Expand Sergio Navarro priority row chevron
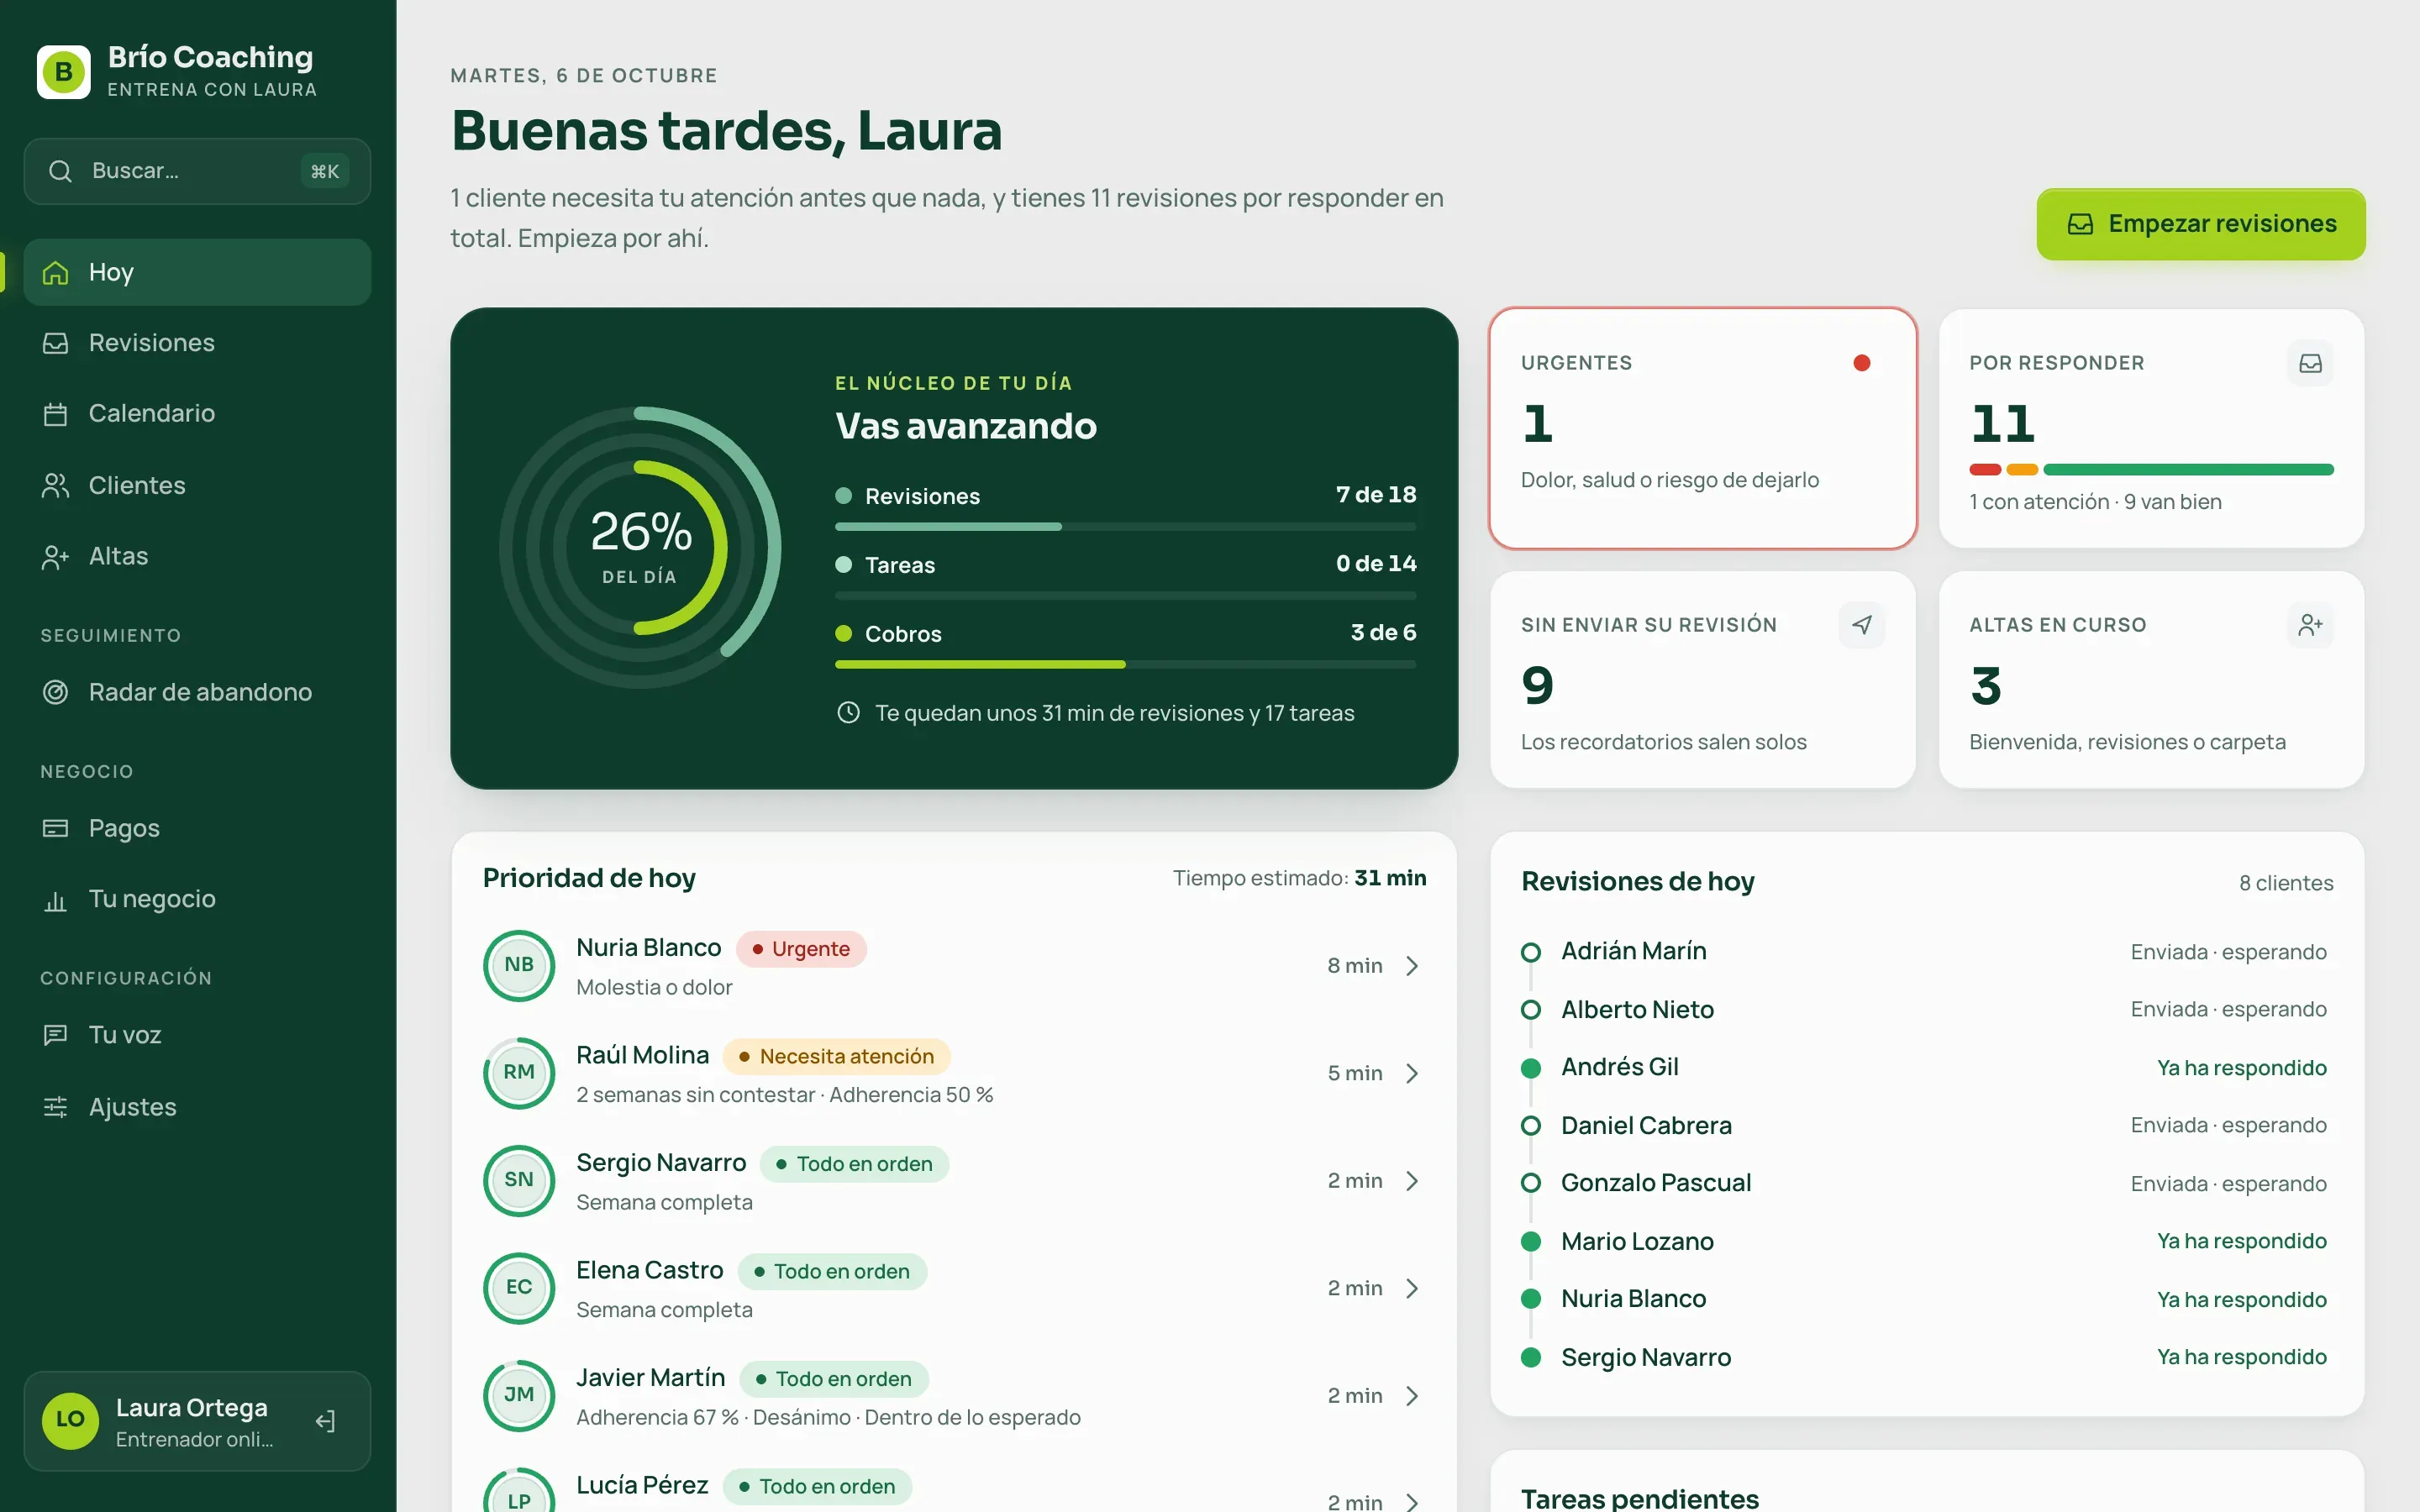Viewport: 2420px width, 1512px height. (x=1412, y=1181)
